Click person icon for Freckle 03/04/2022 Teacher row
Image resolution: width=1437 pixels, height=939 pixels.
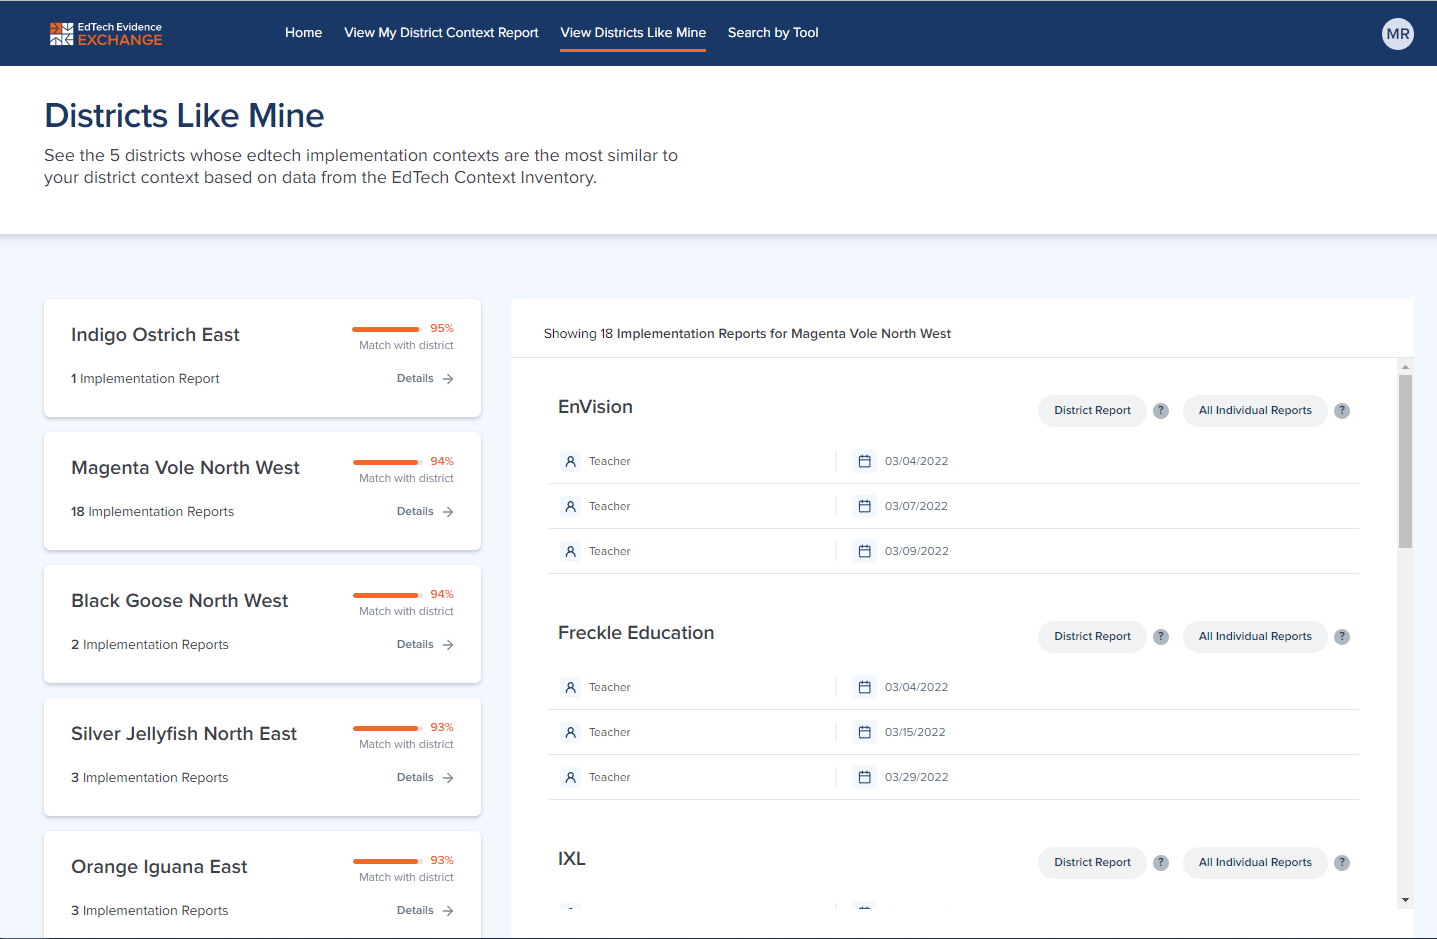(570, 687)
